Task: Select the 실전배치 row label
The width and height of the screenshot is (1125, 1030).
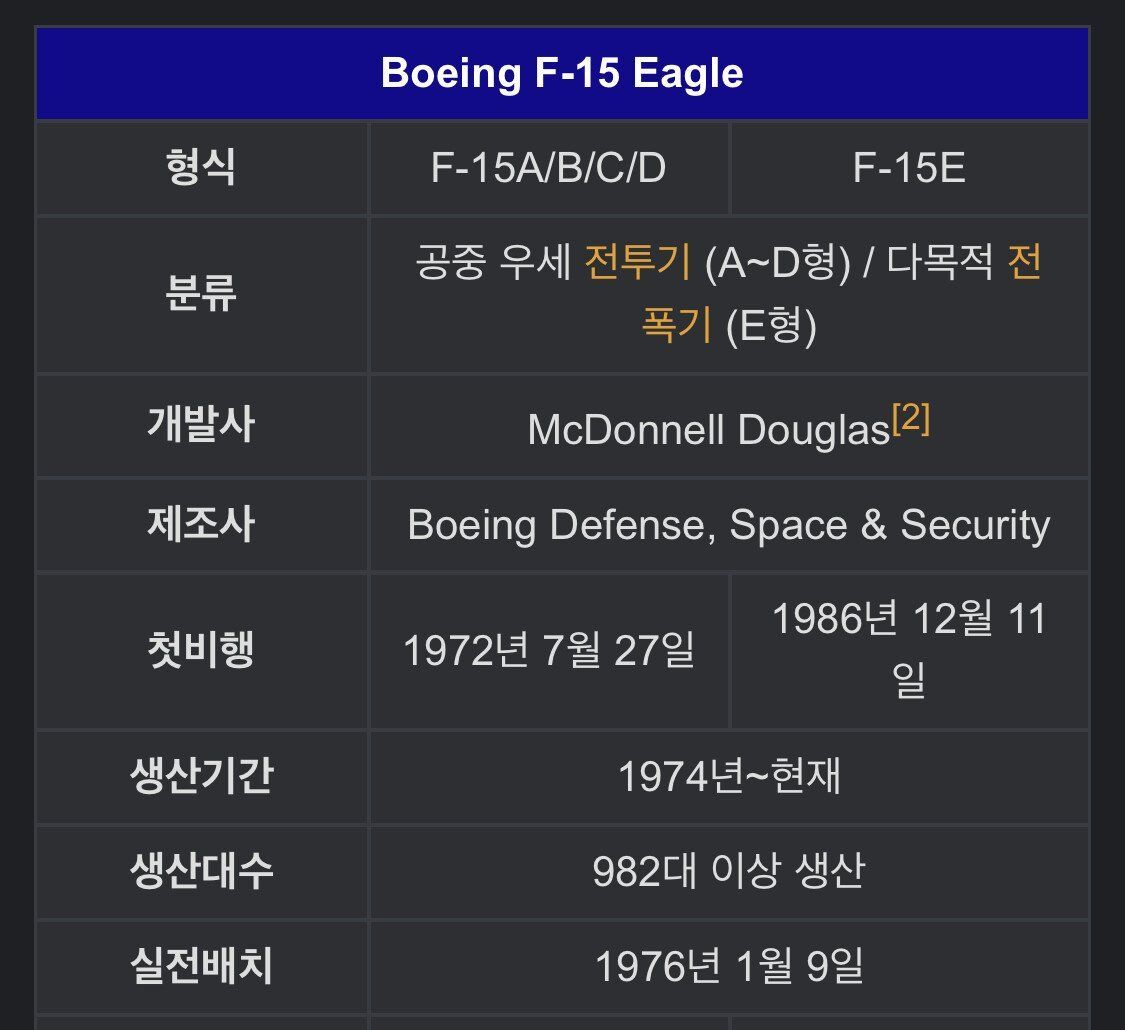Action: (x=201, y=967)
